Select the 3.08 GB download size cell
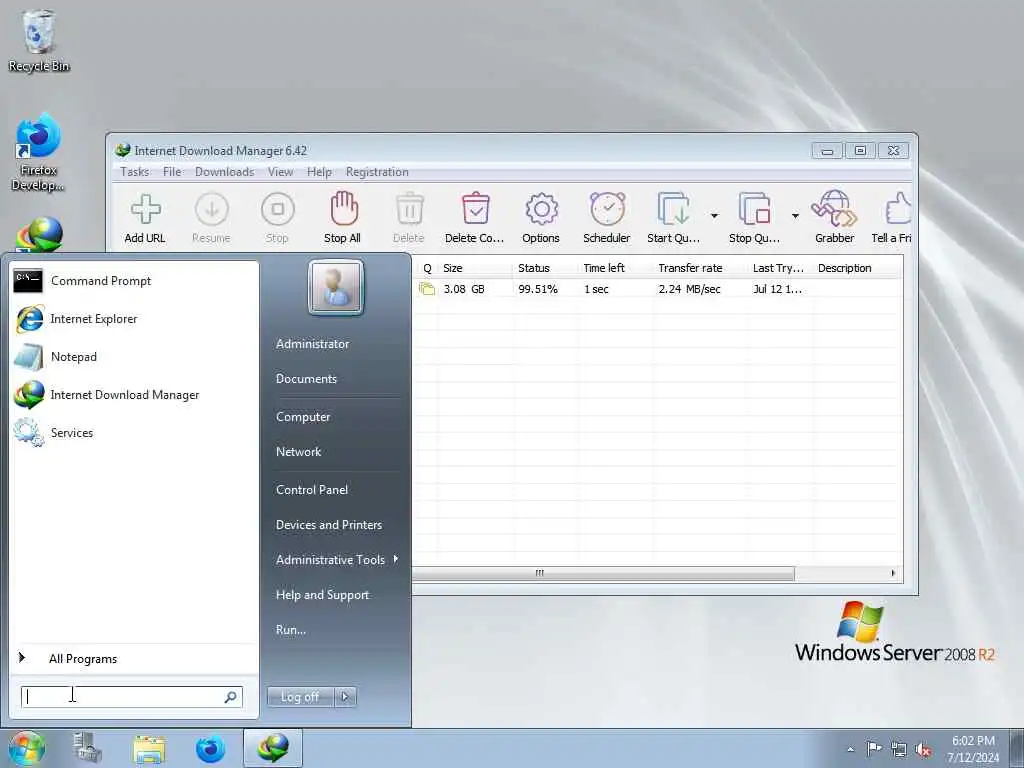 [464, 289]
